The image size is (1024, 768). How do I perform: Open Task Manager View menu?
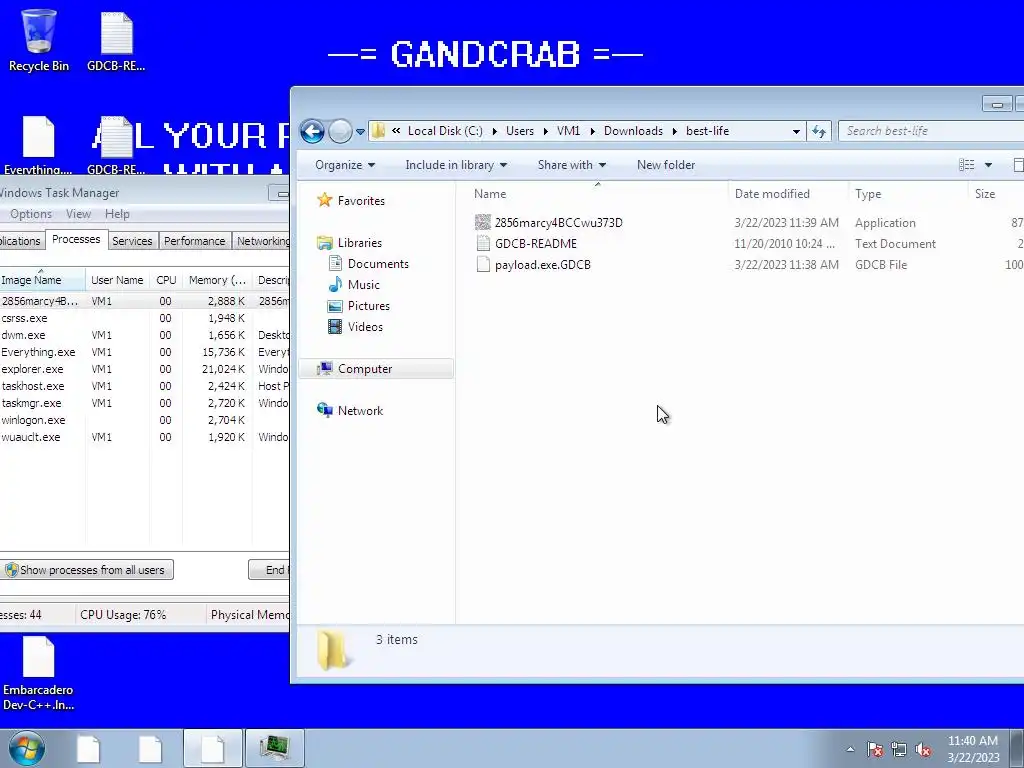(78, 214)
